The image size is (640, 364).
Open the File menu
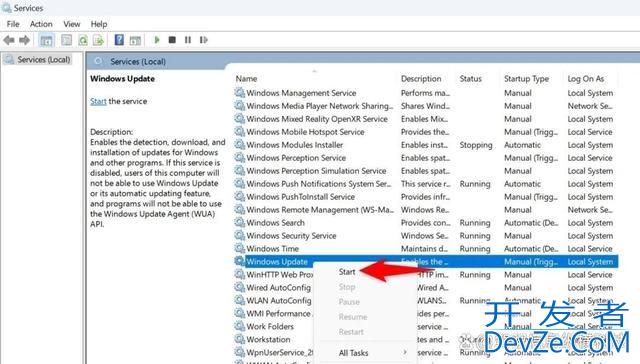point(13,24)
